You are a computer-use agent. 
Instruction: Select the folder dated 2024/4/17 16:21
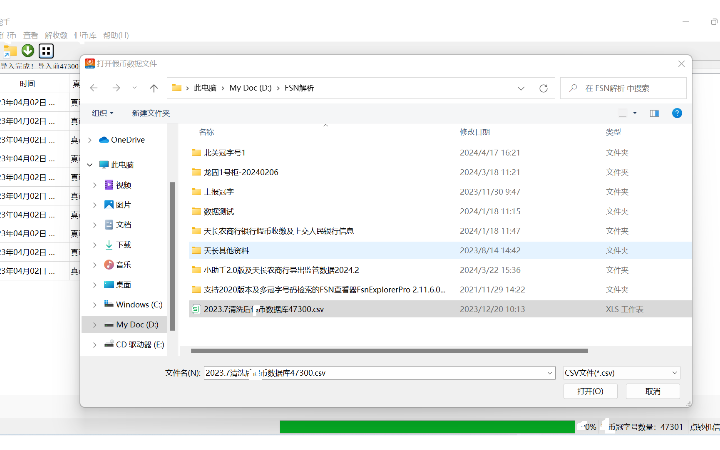440,152
